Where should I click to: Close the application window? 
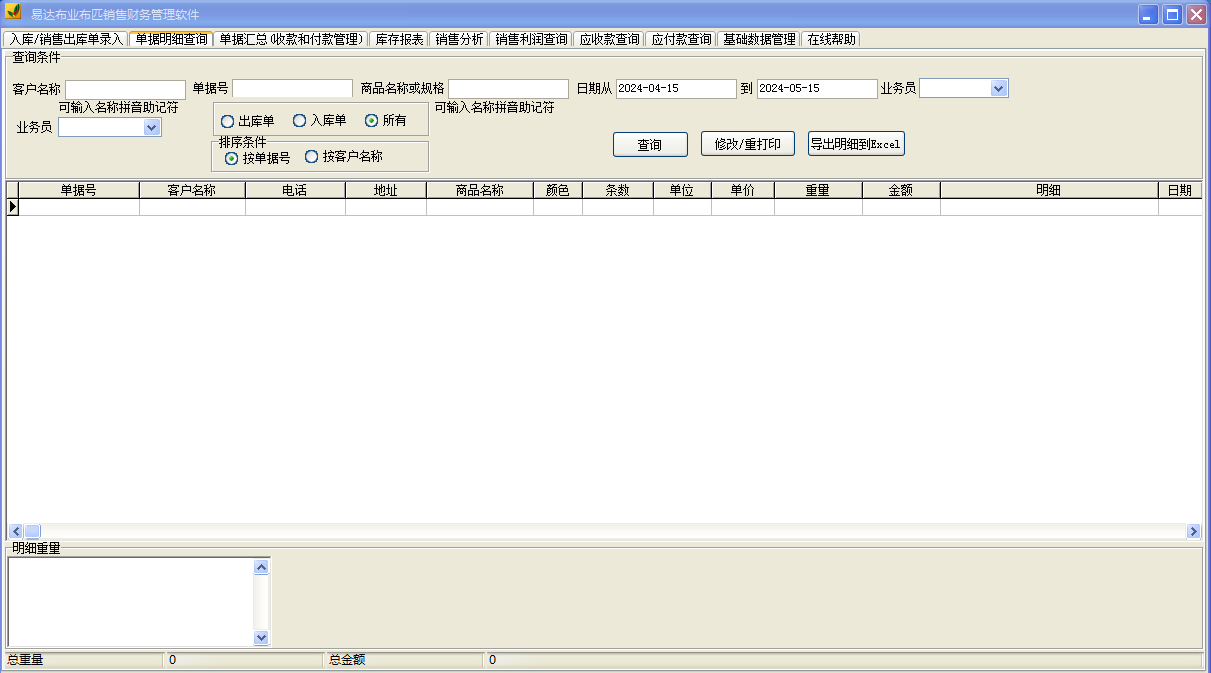click(x=1195, y=14)
